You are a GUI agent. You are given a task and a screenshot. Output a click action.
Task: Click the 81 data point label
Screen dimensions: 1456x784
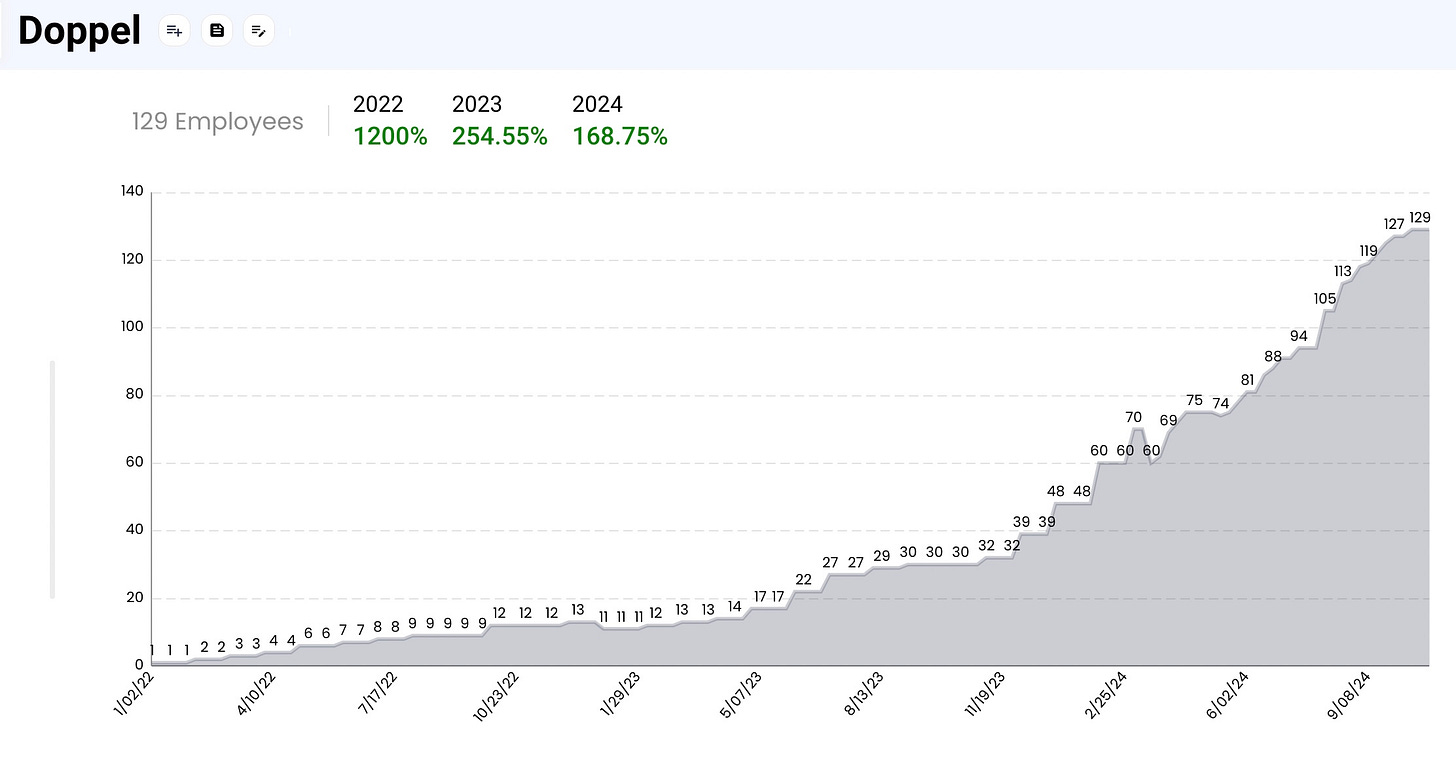[1247, 380]
